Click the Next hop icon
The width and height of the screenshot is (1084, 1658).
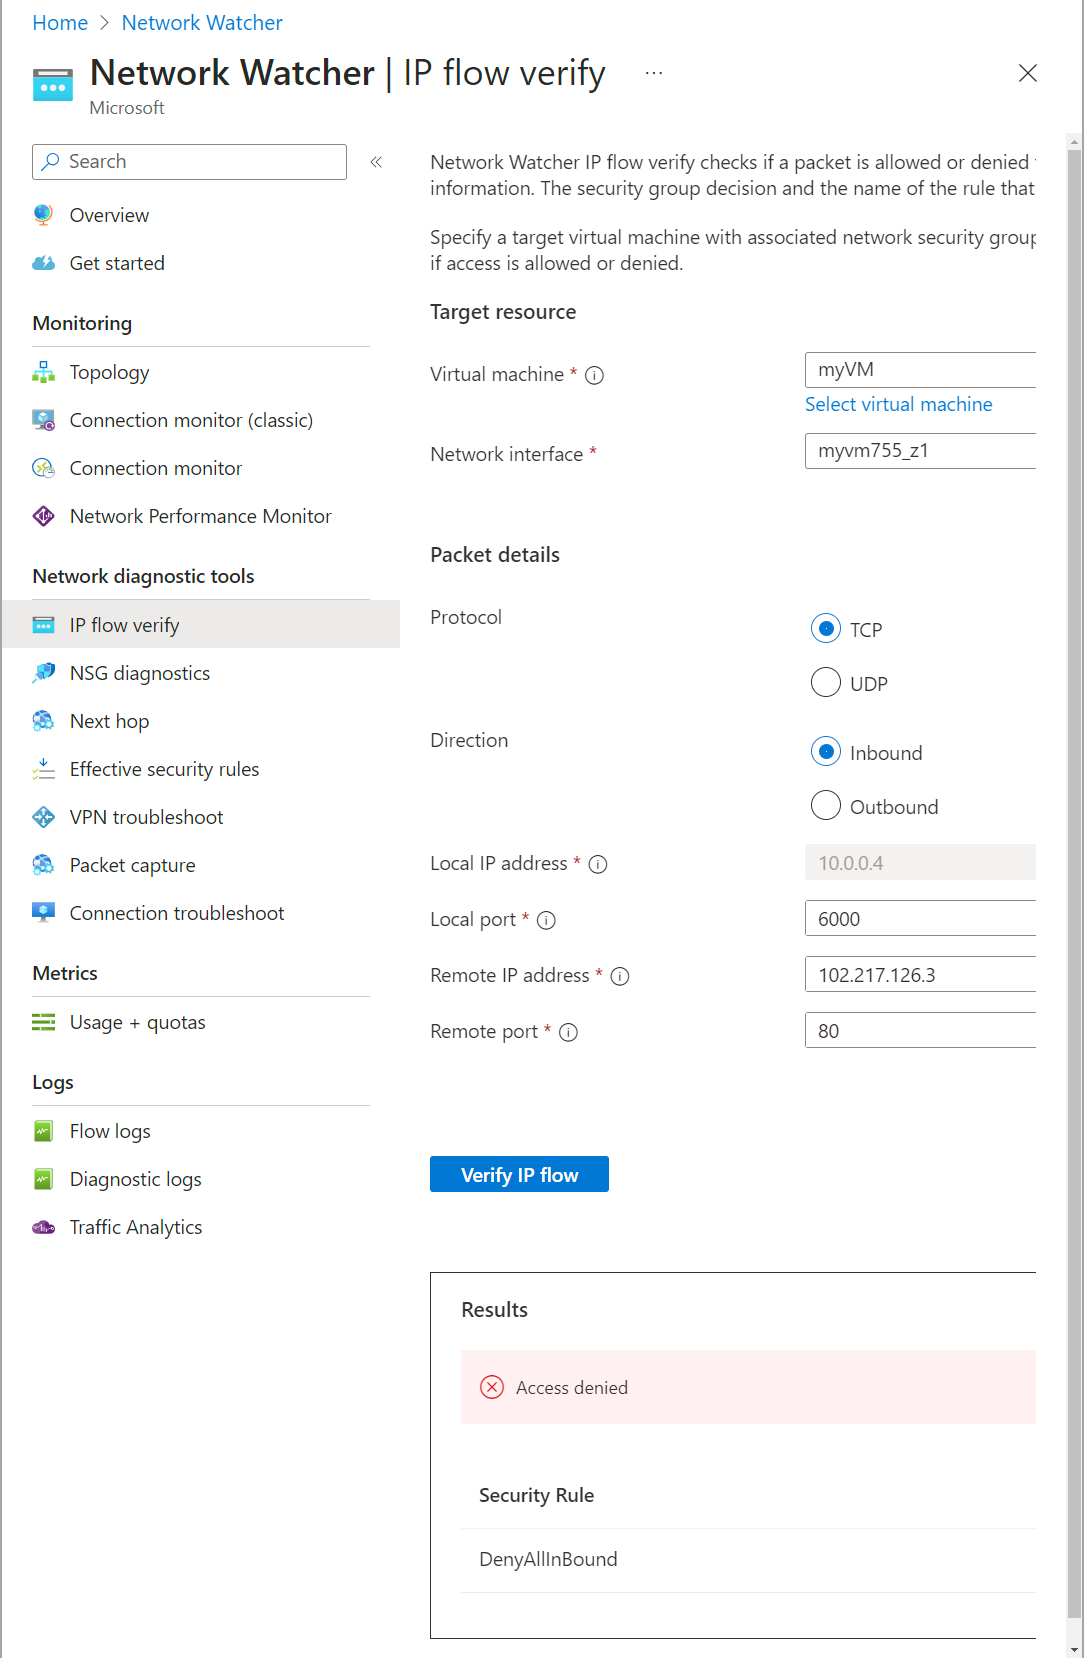tap(43, 721)
